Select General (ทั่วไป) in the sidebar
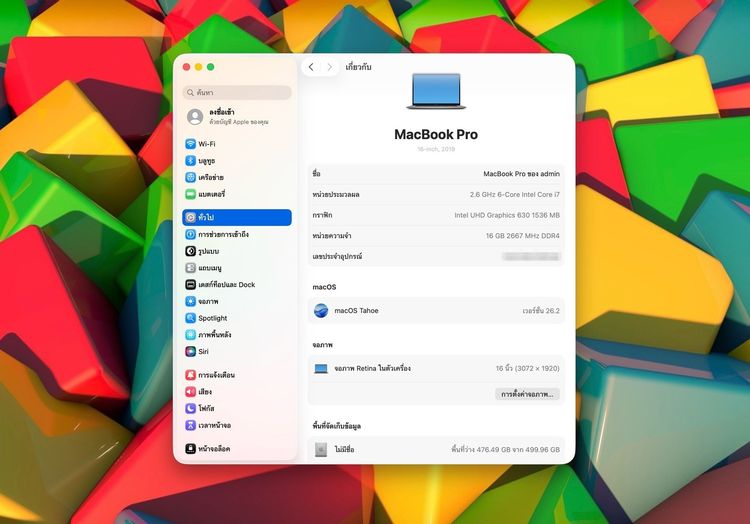Viewport: 750px width, 524px height. point(237,217)
